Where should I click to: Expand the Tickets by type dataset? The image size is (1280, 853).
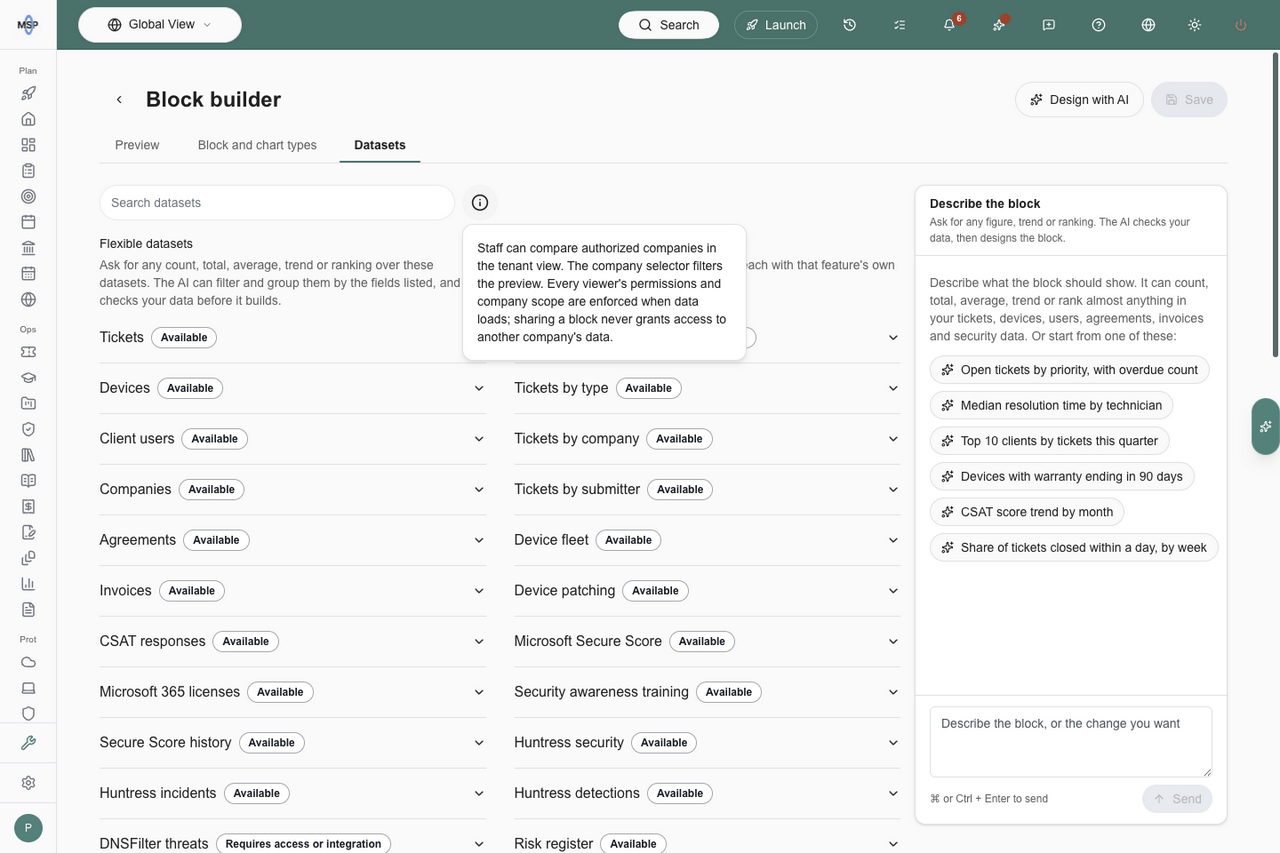click(x=707, y=388)
